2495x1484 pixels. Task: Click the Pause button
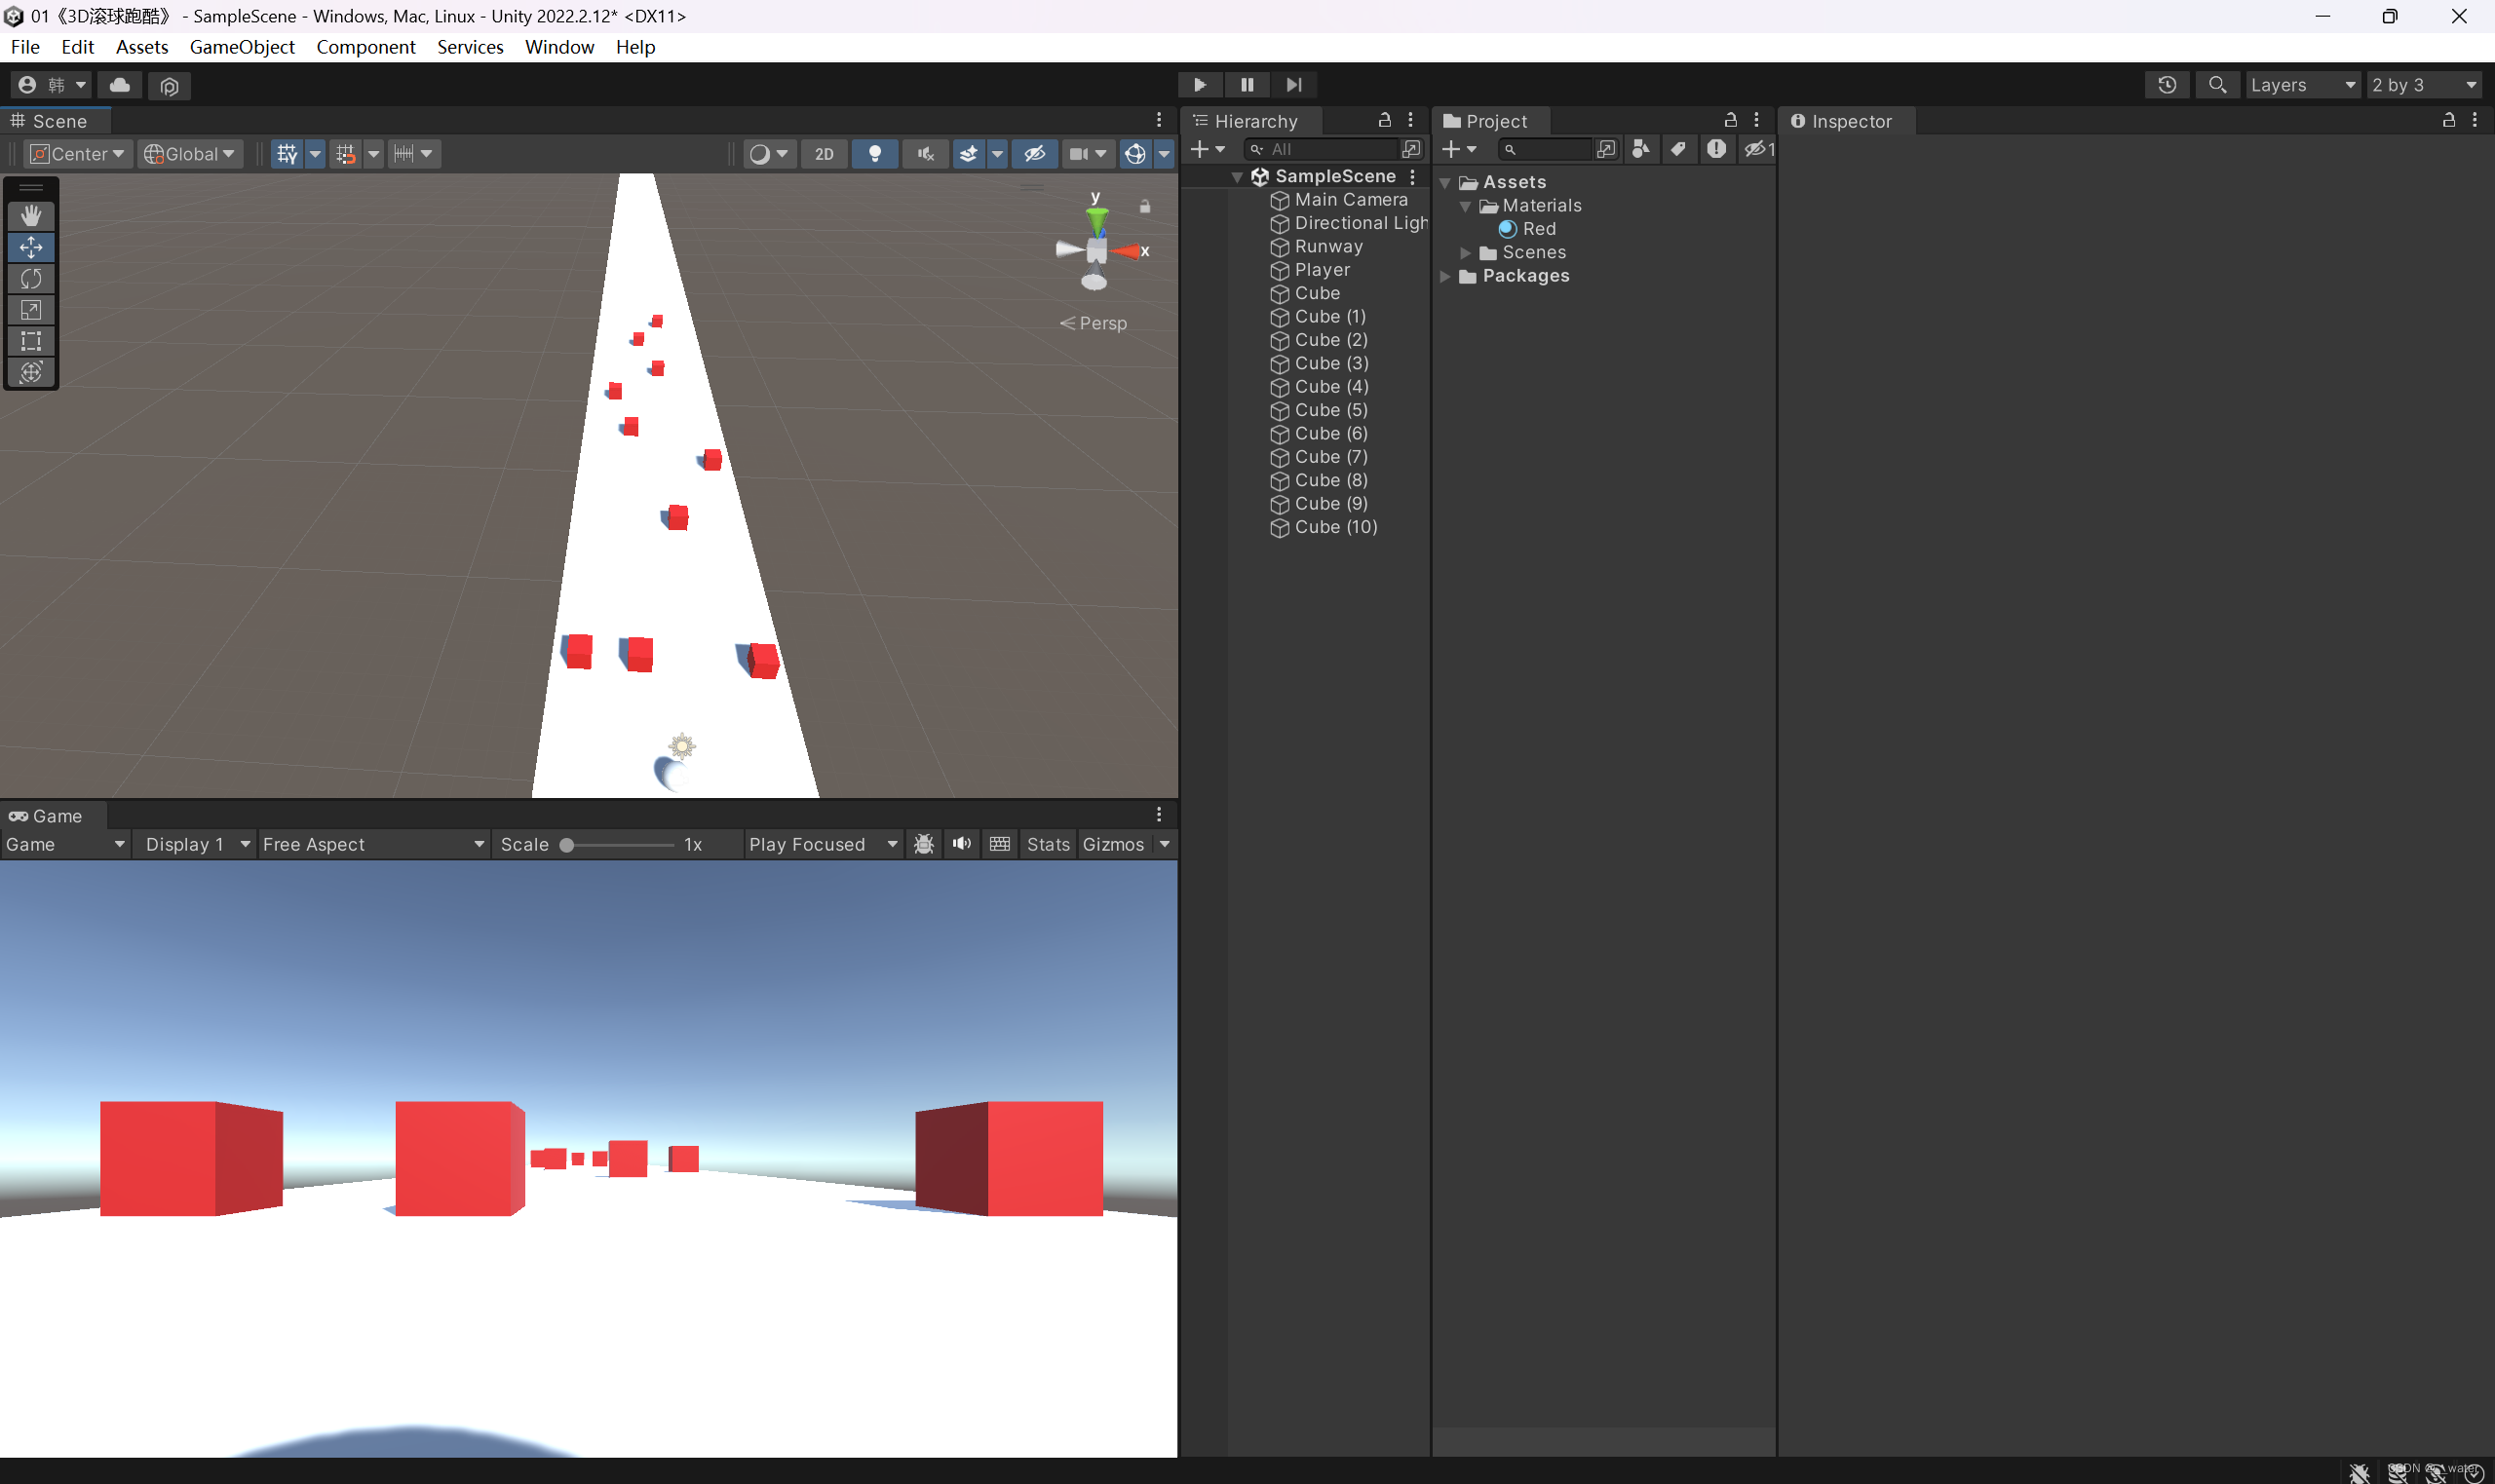1246,85
